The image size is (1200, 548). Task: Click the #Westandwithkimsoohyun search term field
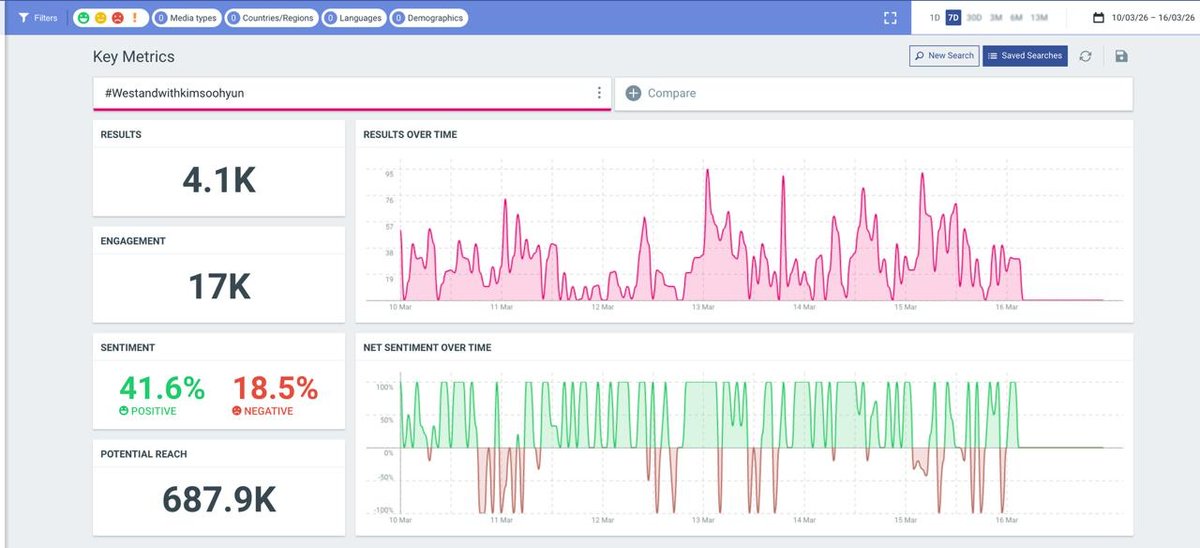(351, 93)
